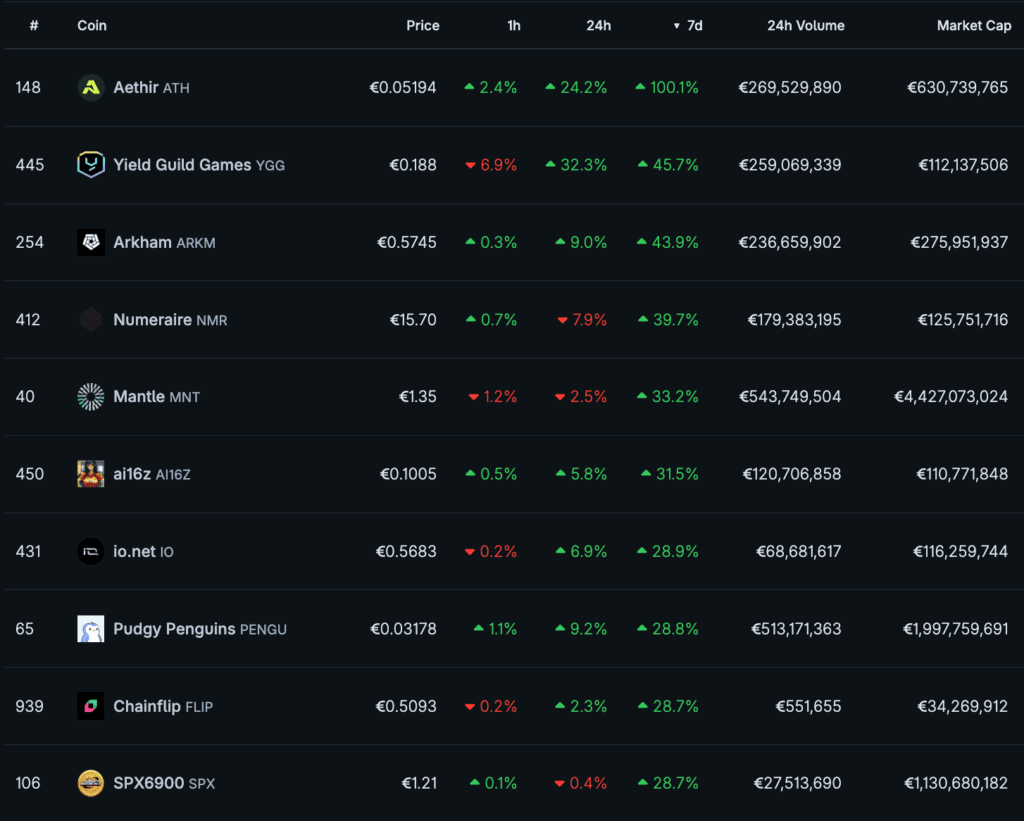1024x821 pixels.
Task: Click Aethir 24h volume €269,529,890
Action: 790,88
